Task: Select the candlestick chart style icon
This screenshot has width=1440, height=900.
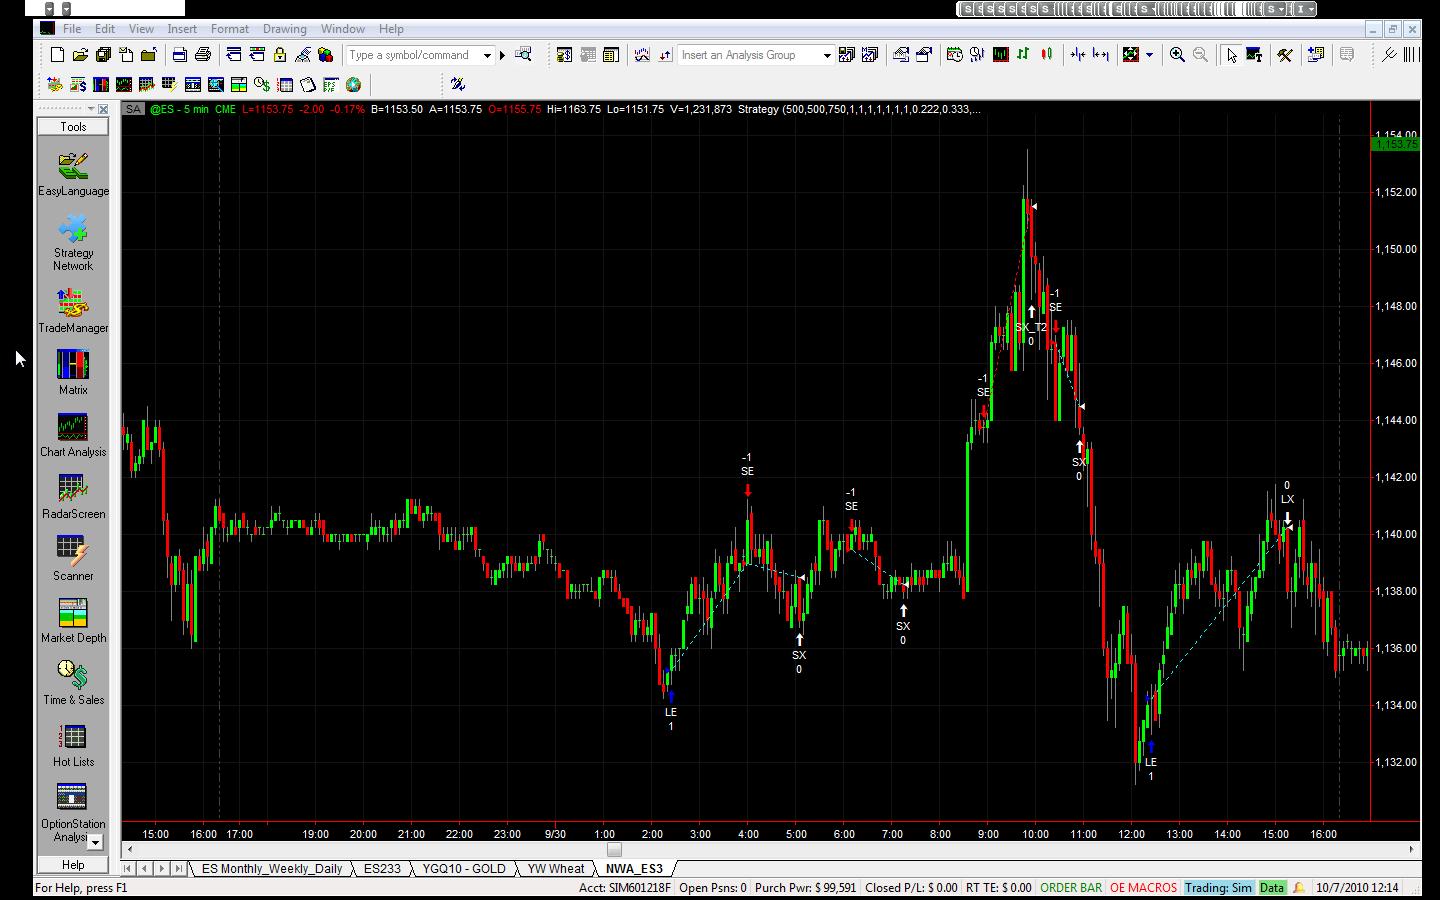Action: coord(1046,55)
